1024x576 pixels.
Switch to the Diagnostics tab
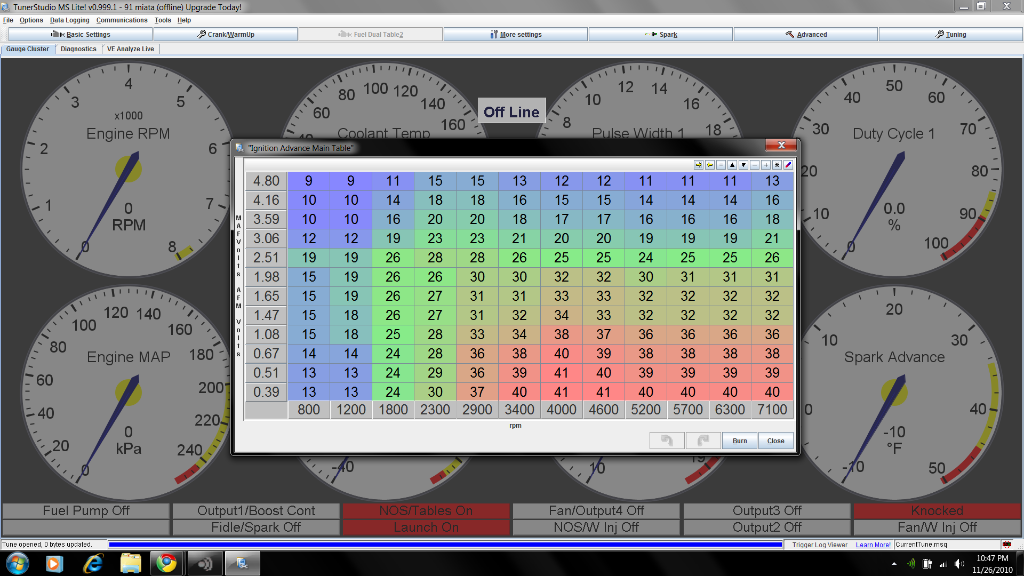[80, 47]
